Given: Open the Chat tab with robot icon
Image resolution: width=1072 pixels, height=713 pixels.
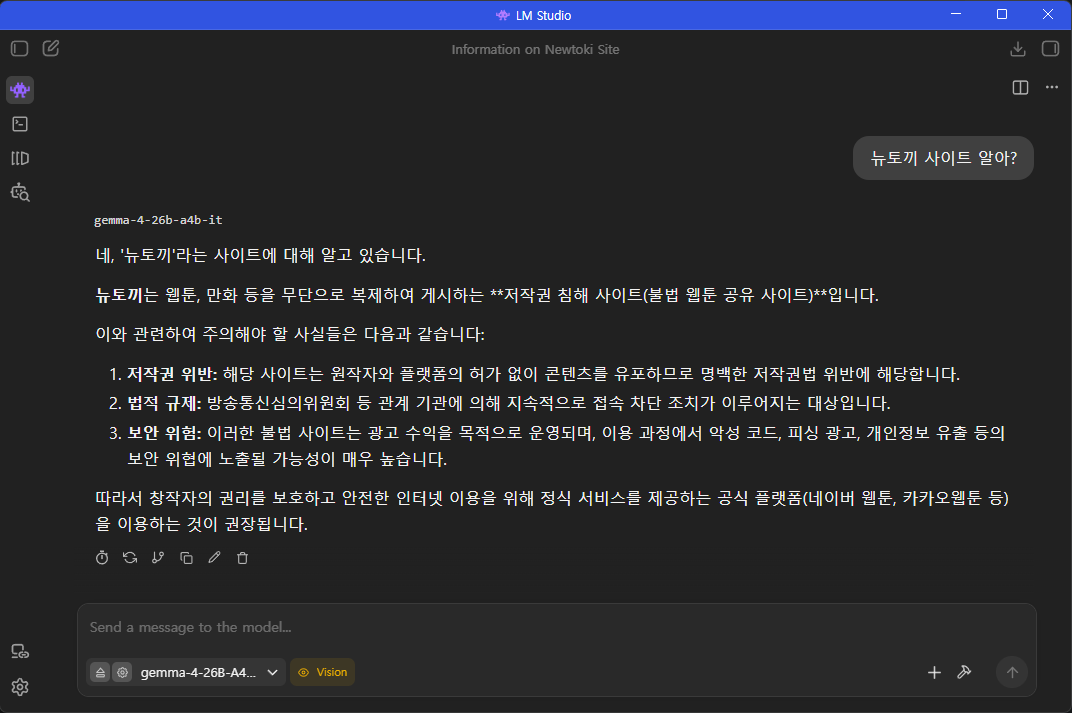Looking at the screenshot, I should [x=20, y=90].
